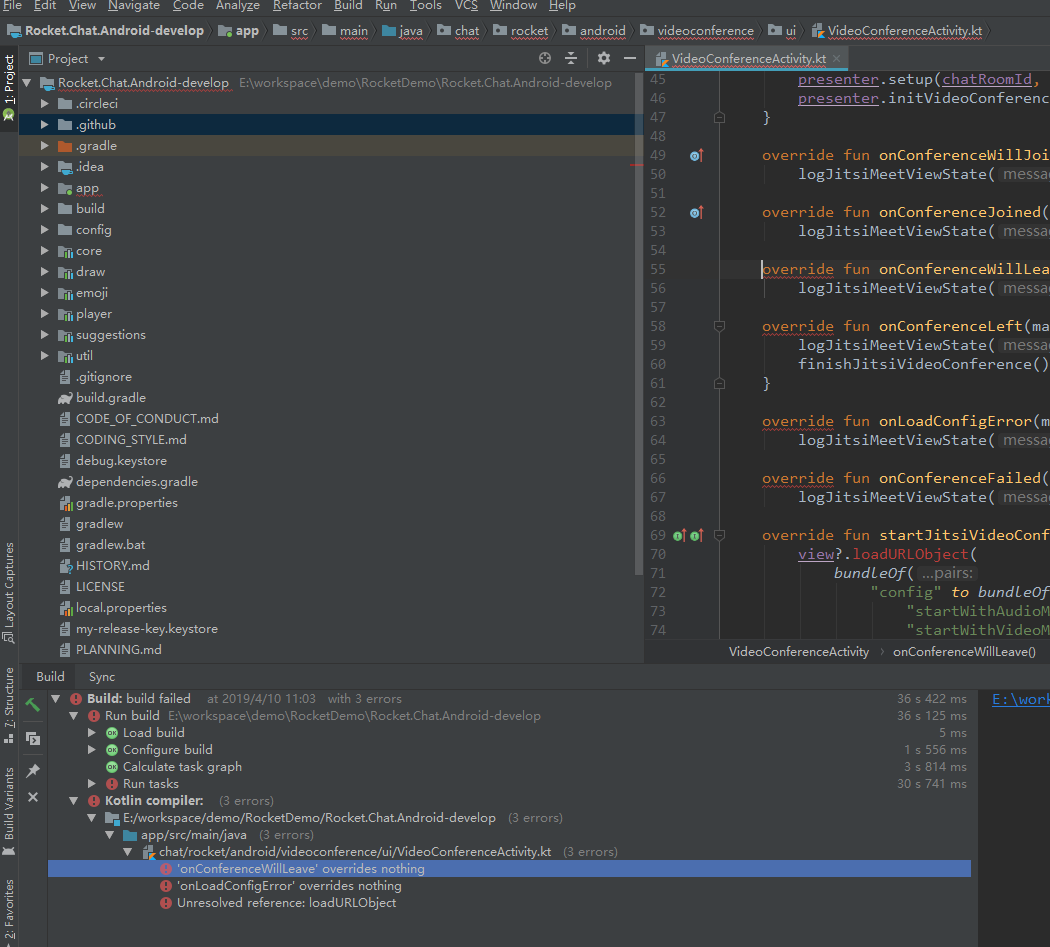Close the Build panel with X icon
Screen dimensions: 1050x947
pyautogui.click(x=33, y=797)
